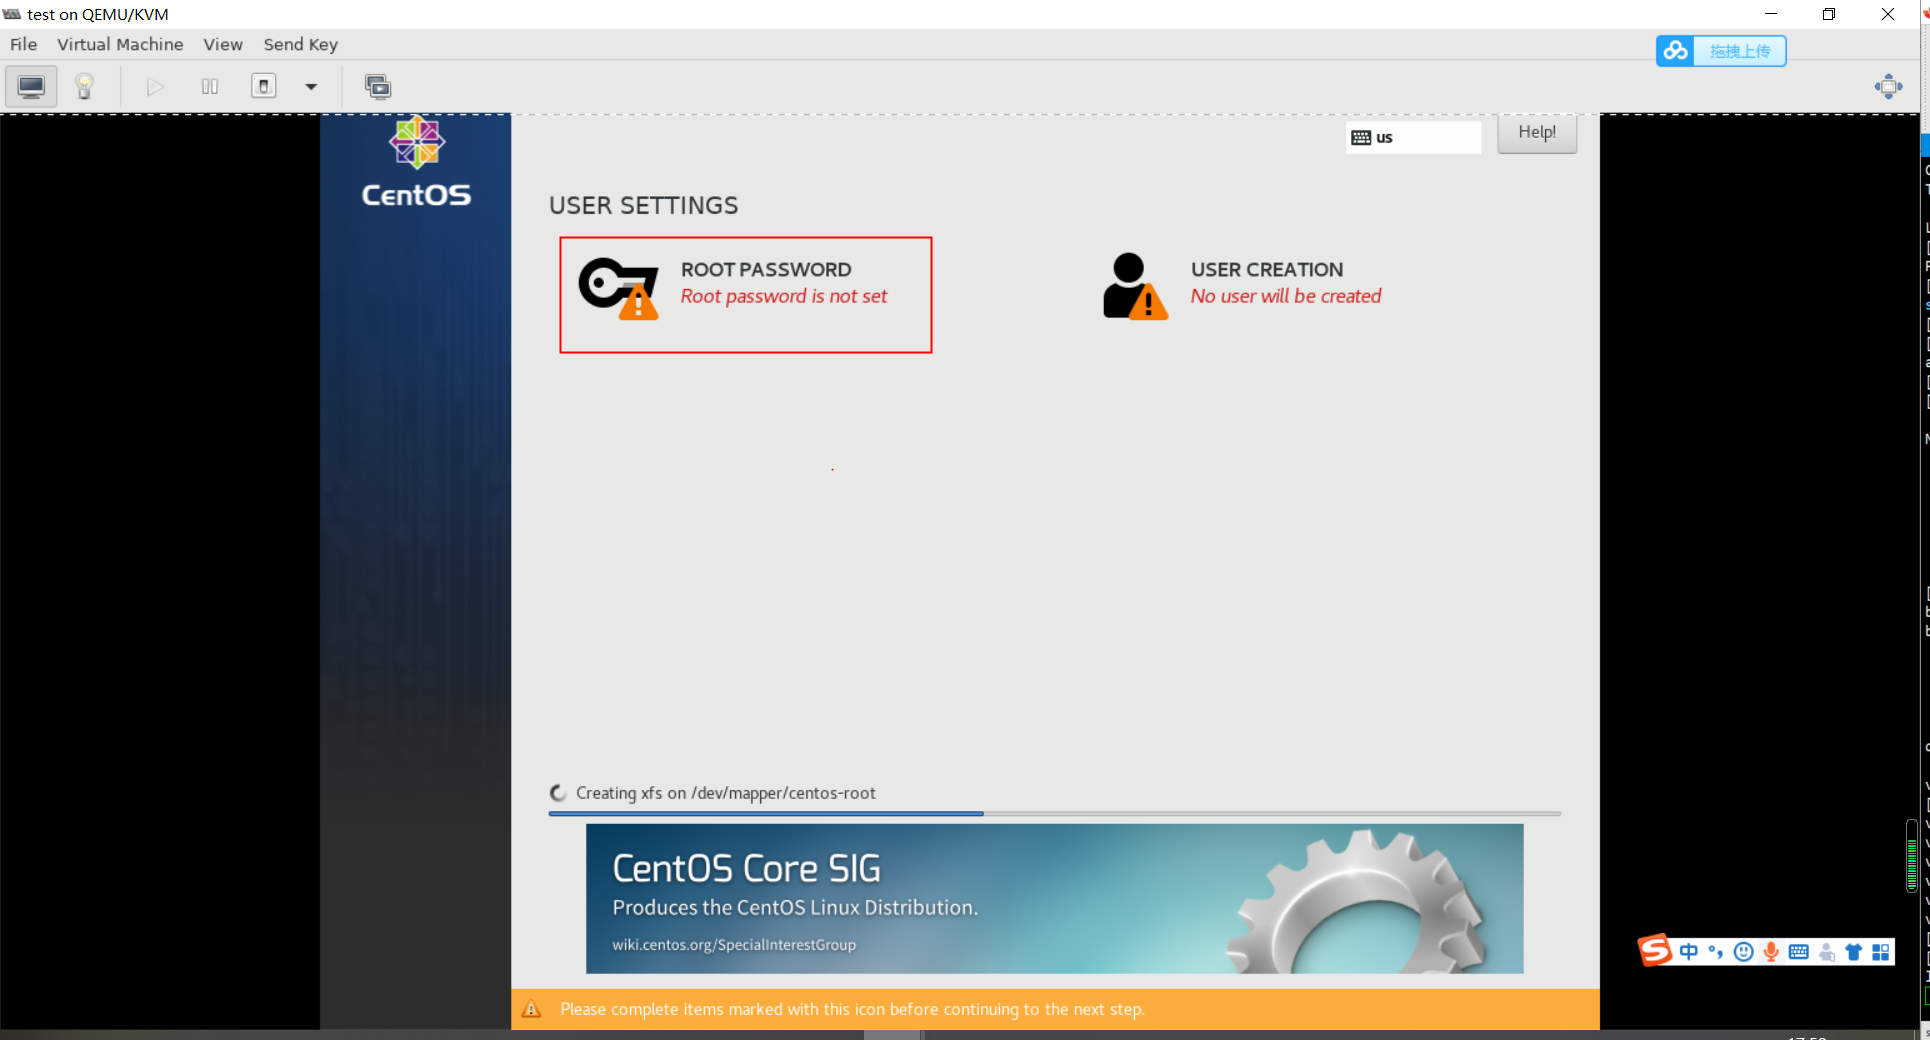This screenshot has height=1040, width=1930.
Task: Minimize the QEMU/KVM window
Action: tap(1771, 14)
